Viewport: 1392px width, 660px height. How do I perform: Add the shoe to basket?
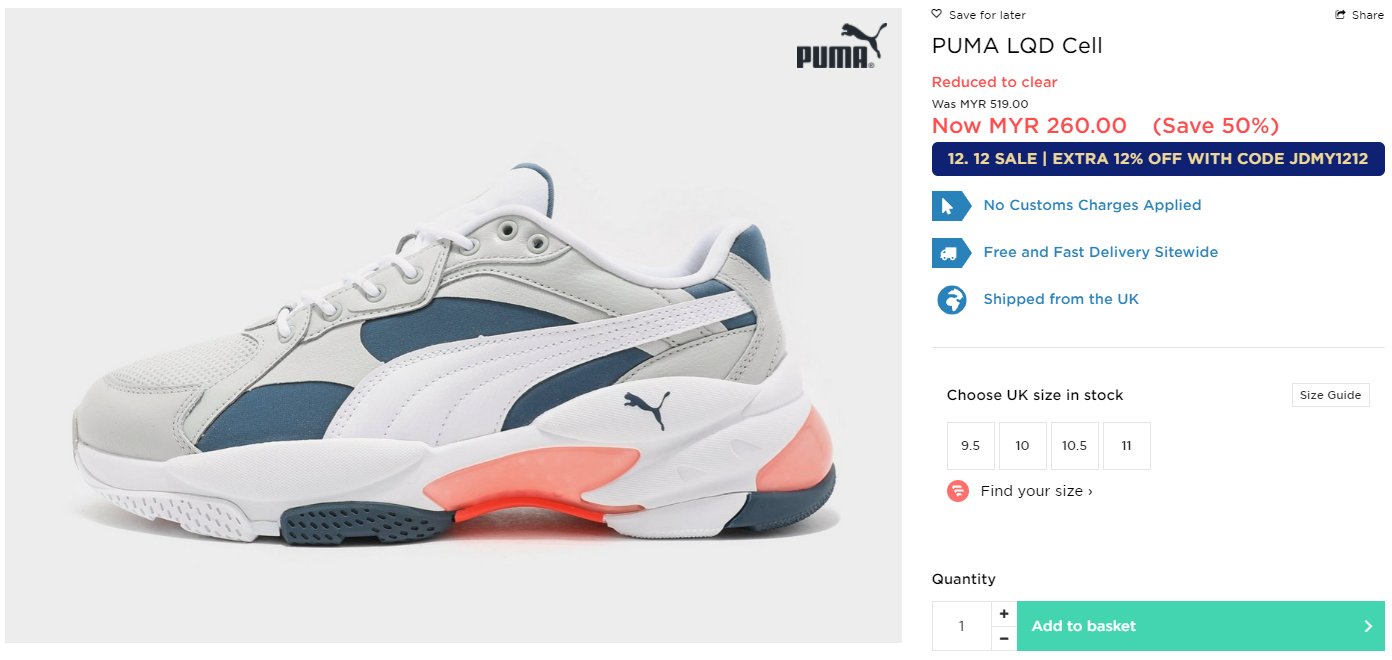point(1201,626)
